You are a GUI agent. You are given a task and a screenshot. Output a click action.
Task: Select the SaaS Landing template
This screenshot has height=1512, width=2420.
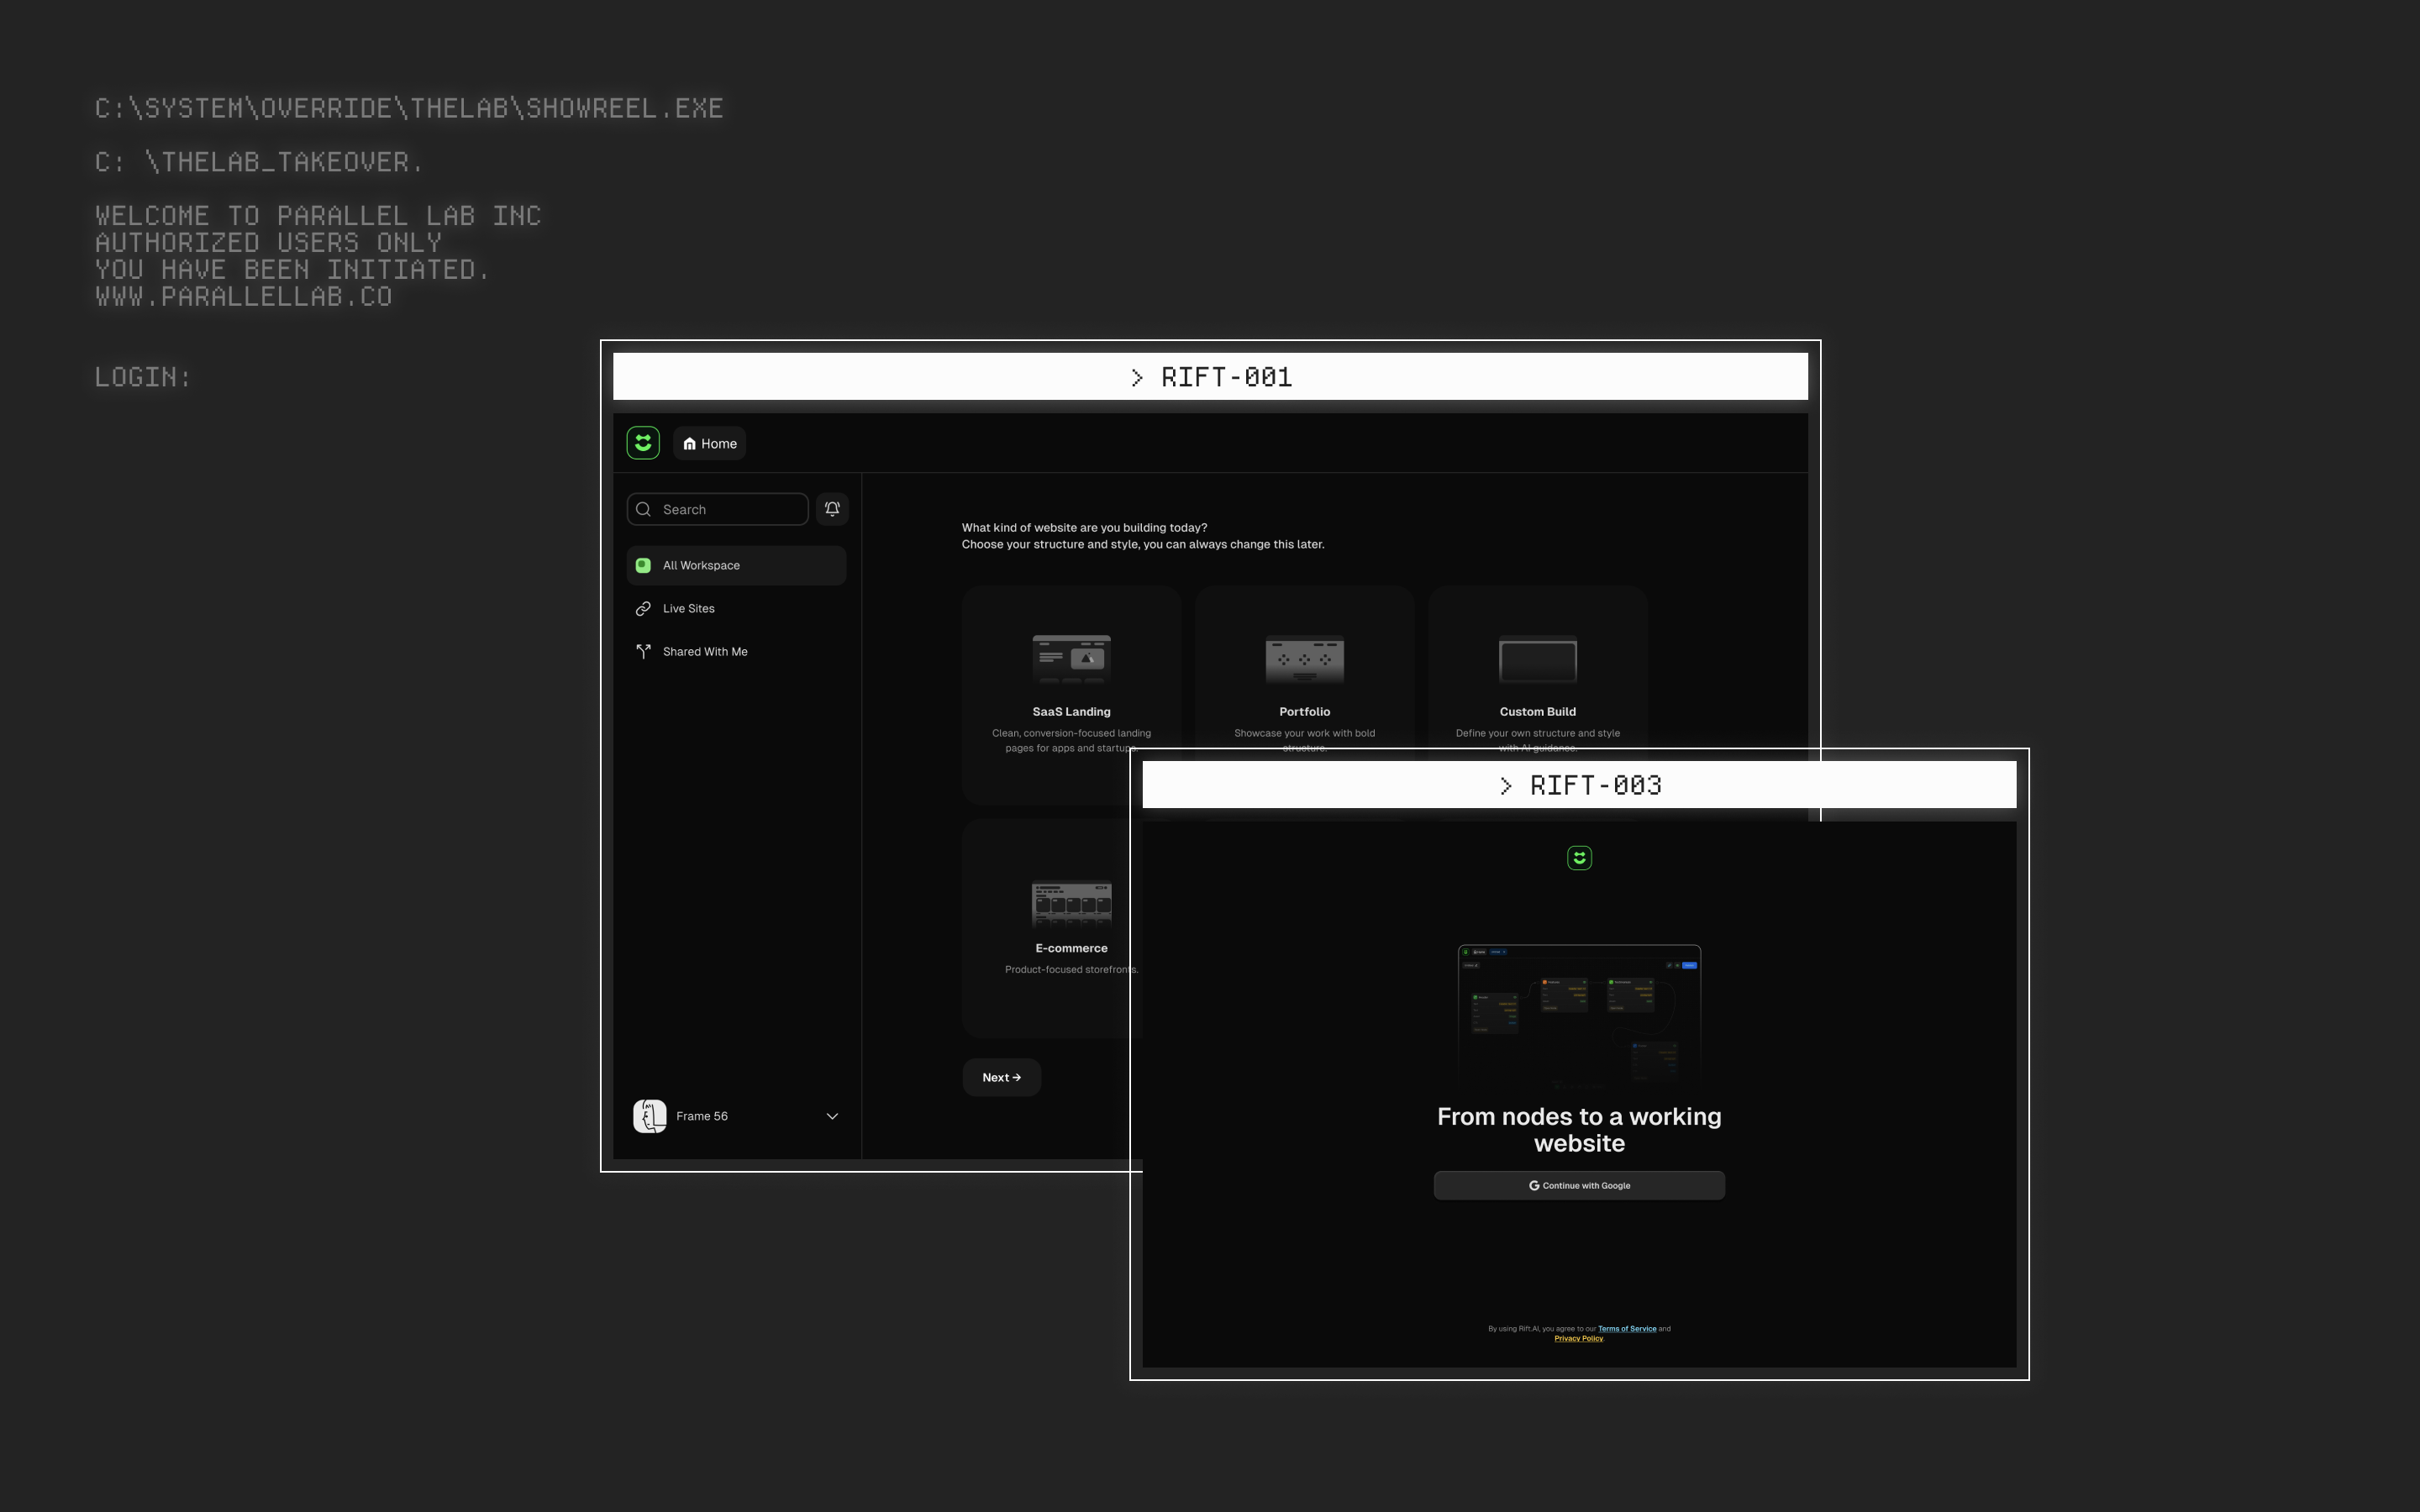pyautogui.click(x=1070, y=690)
